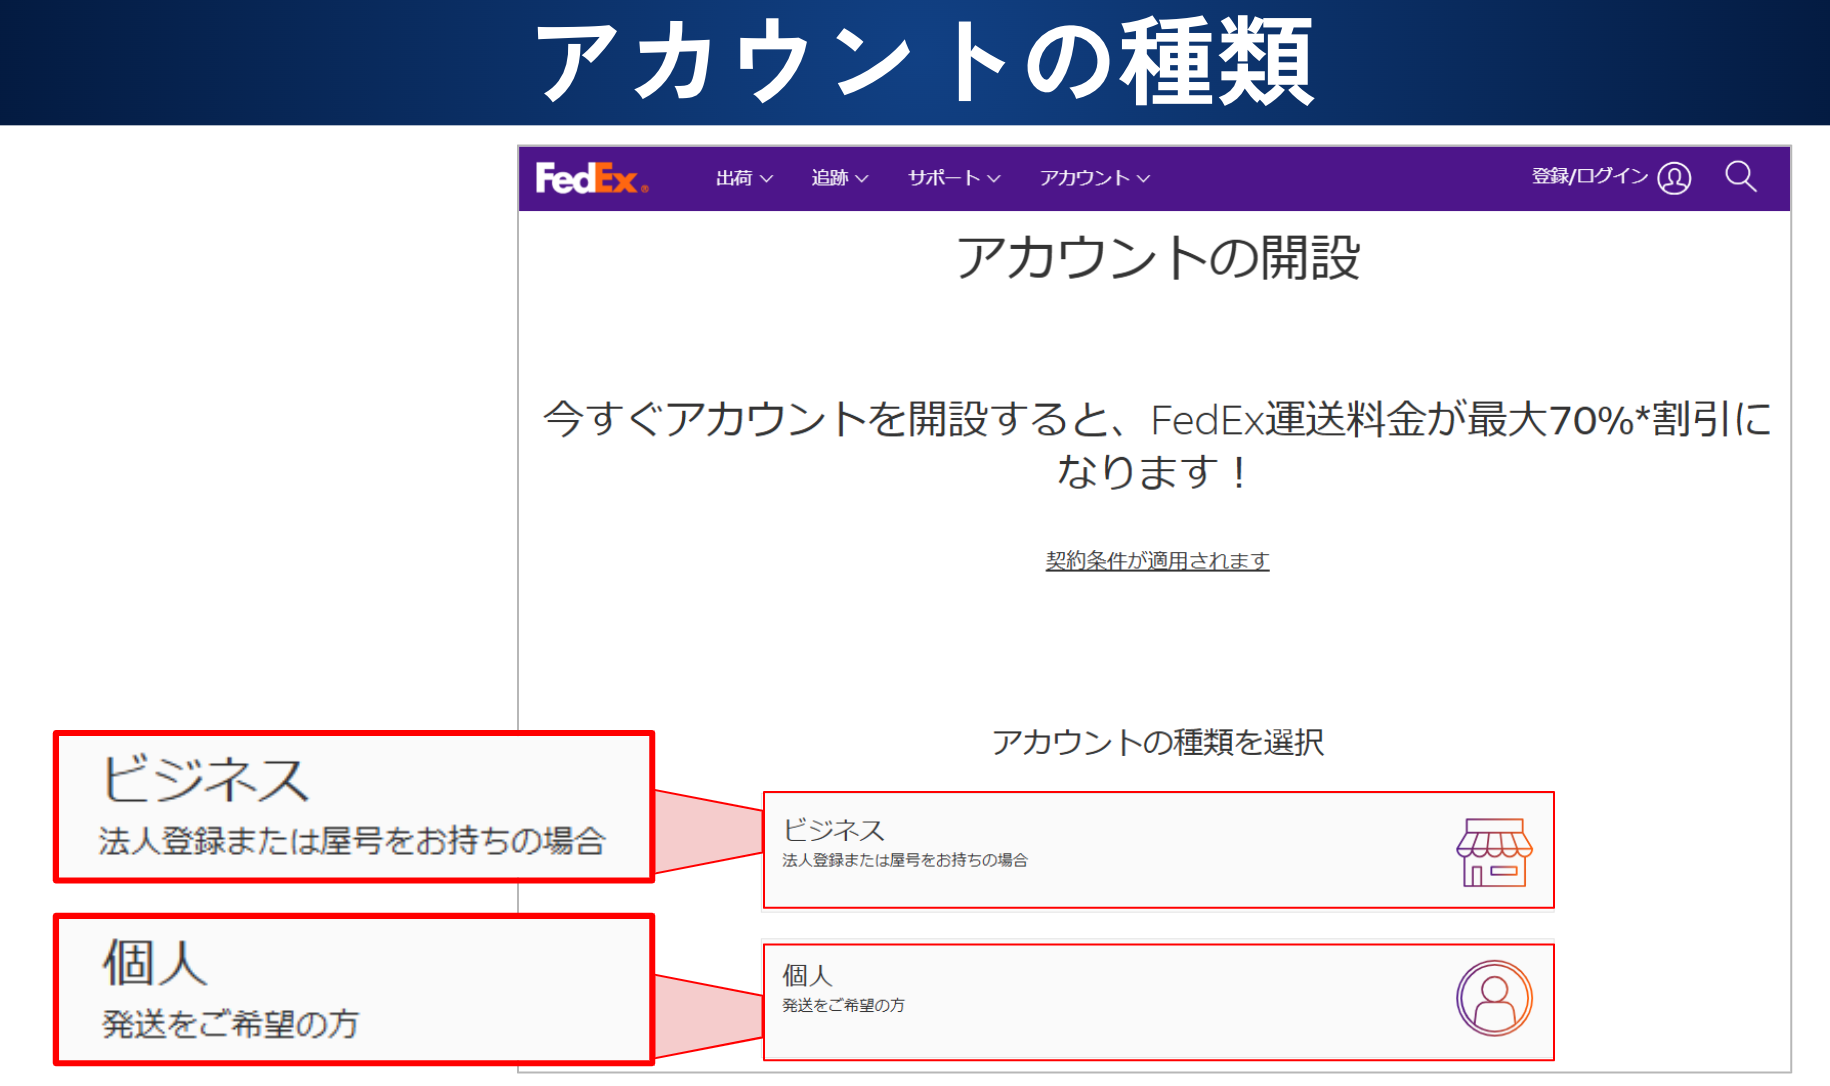The width and height of the screenshot is (1830, 1086).
Task: Open the サポート menu
Action: tap(954, 178)
